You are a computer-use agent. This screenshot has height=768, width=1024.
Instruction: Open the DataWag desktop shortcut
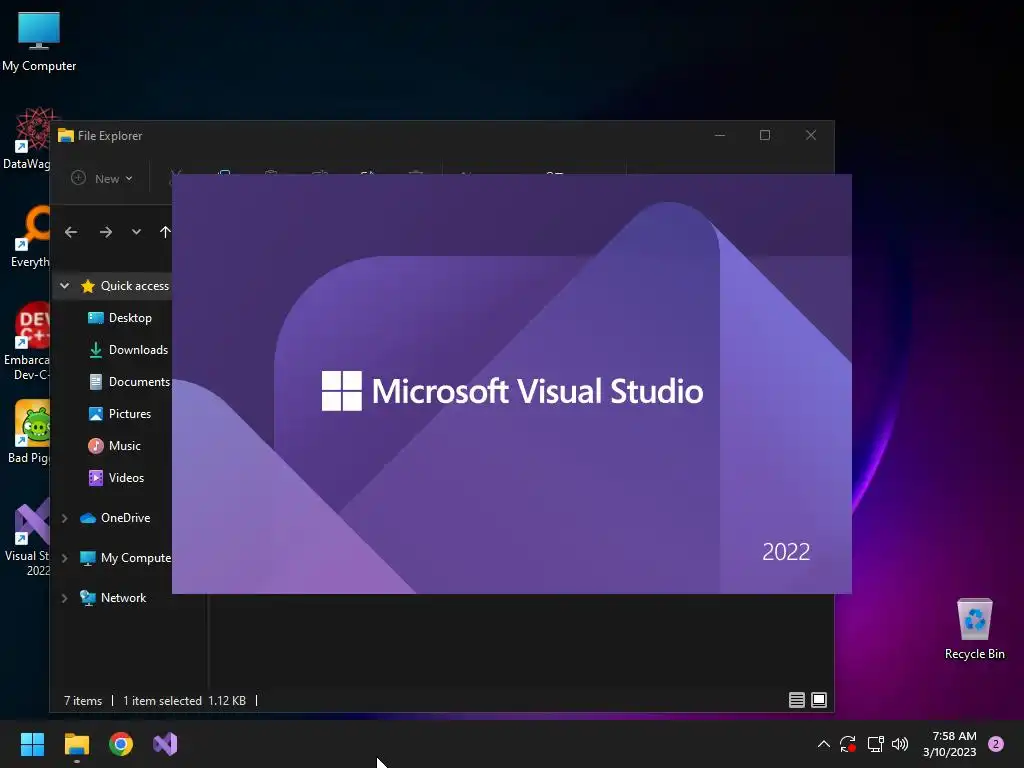26,138
